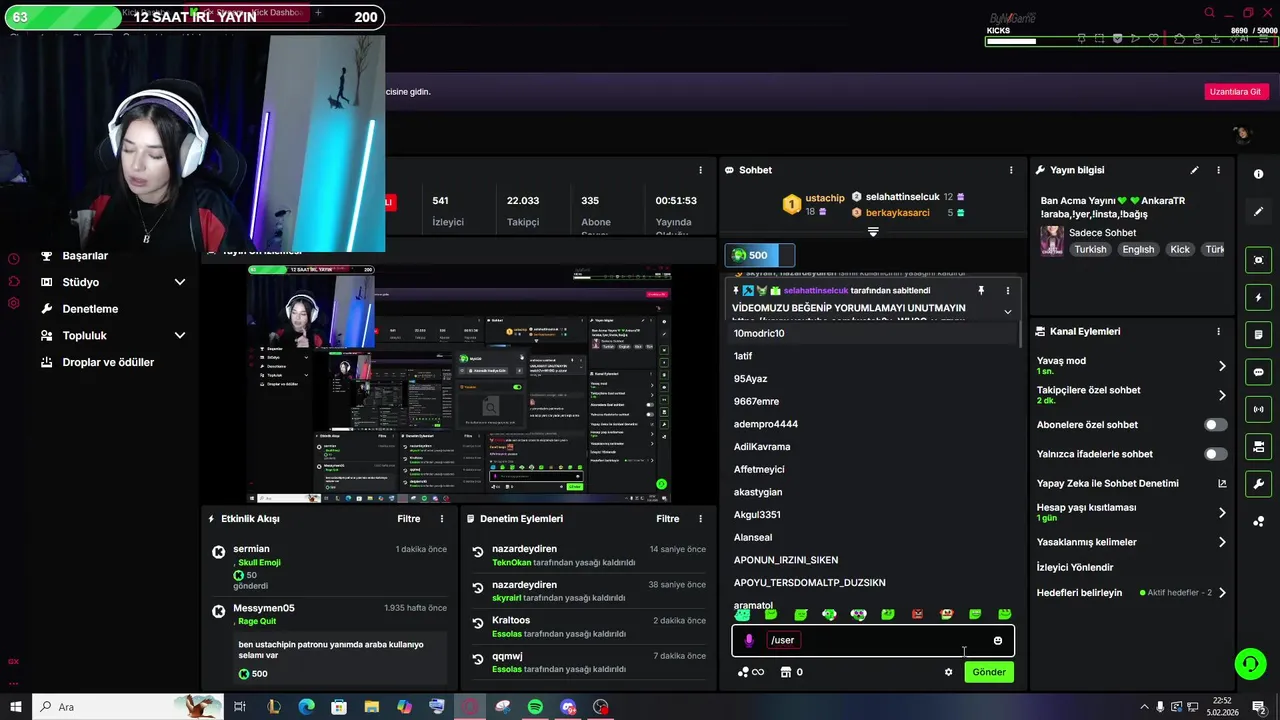The image size is (1280, 720).
Task: Open Hedefleri belirleyin arrow
Action: 1222,592
